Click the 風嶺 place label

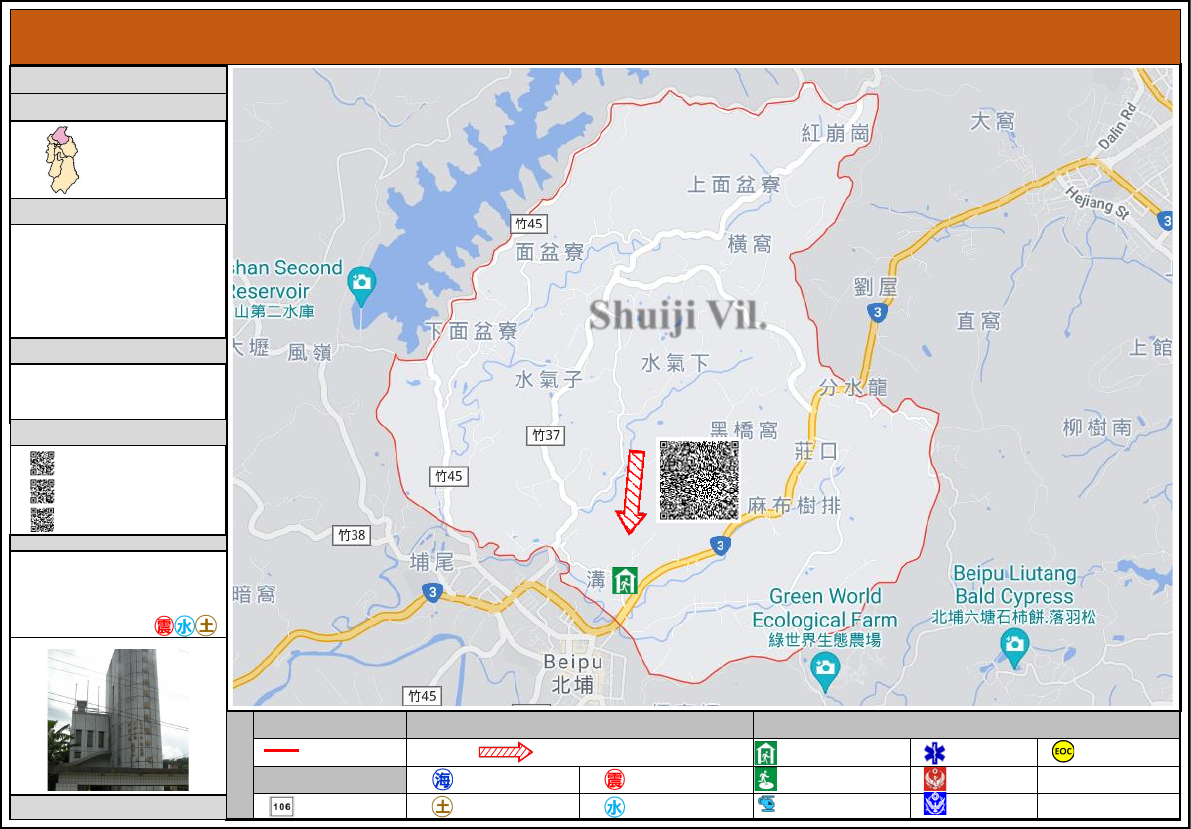click(310, 352)
